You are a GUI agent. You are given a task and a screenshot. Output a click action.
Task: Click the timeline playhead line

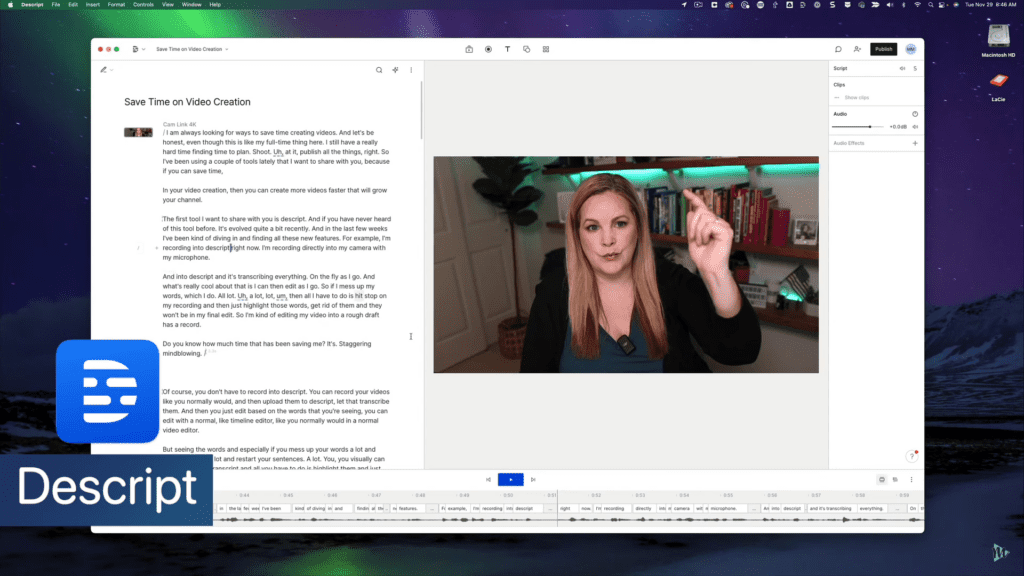[557, 509]
